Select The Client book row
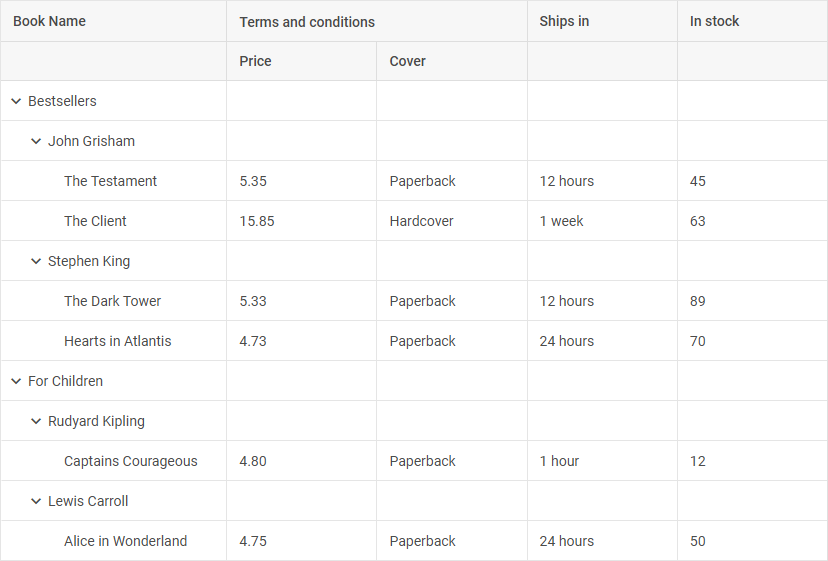 (96, 221)
